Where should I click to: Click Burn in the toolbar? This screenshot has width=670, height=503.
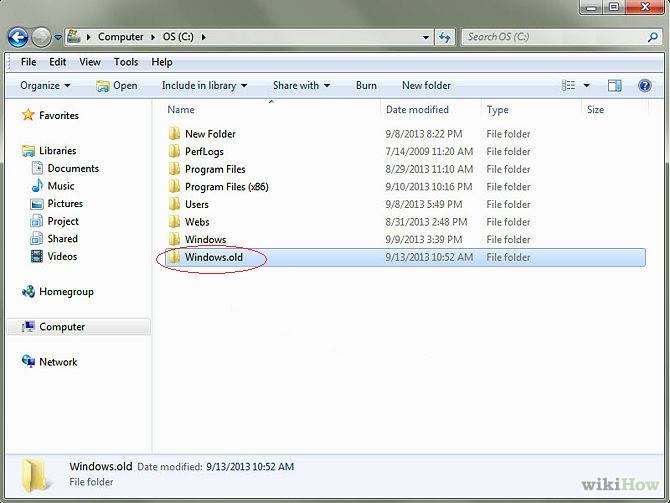click(x=366, y=85)
